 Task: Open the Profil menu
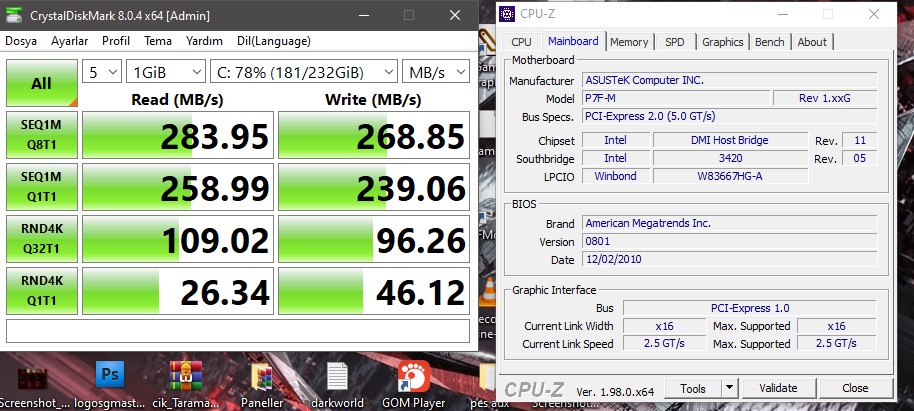(x=116, y=41)
